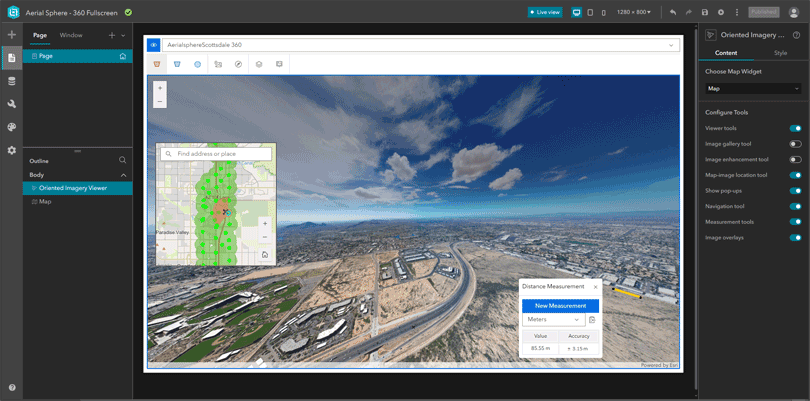
Task: Toggle Image overlays switch
Action: tap(795, 238)
